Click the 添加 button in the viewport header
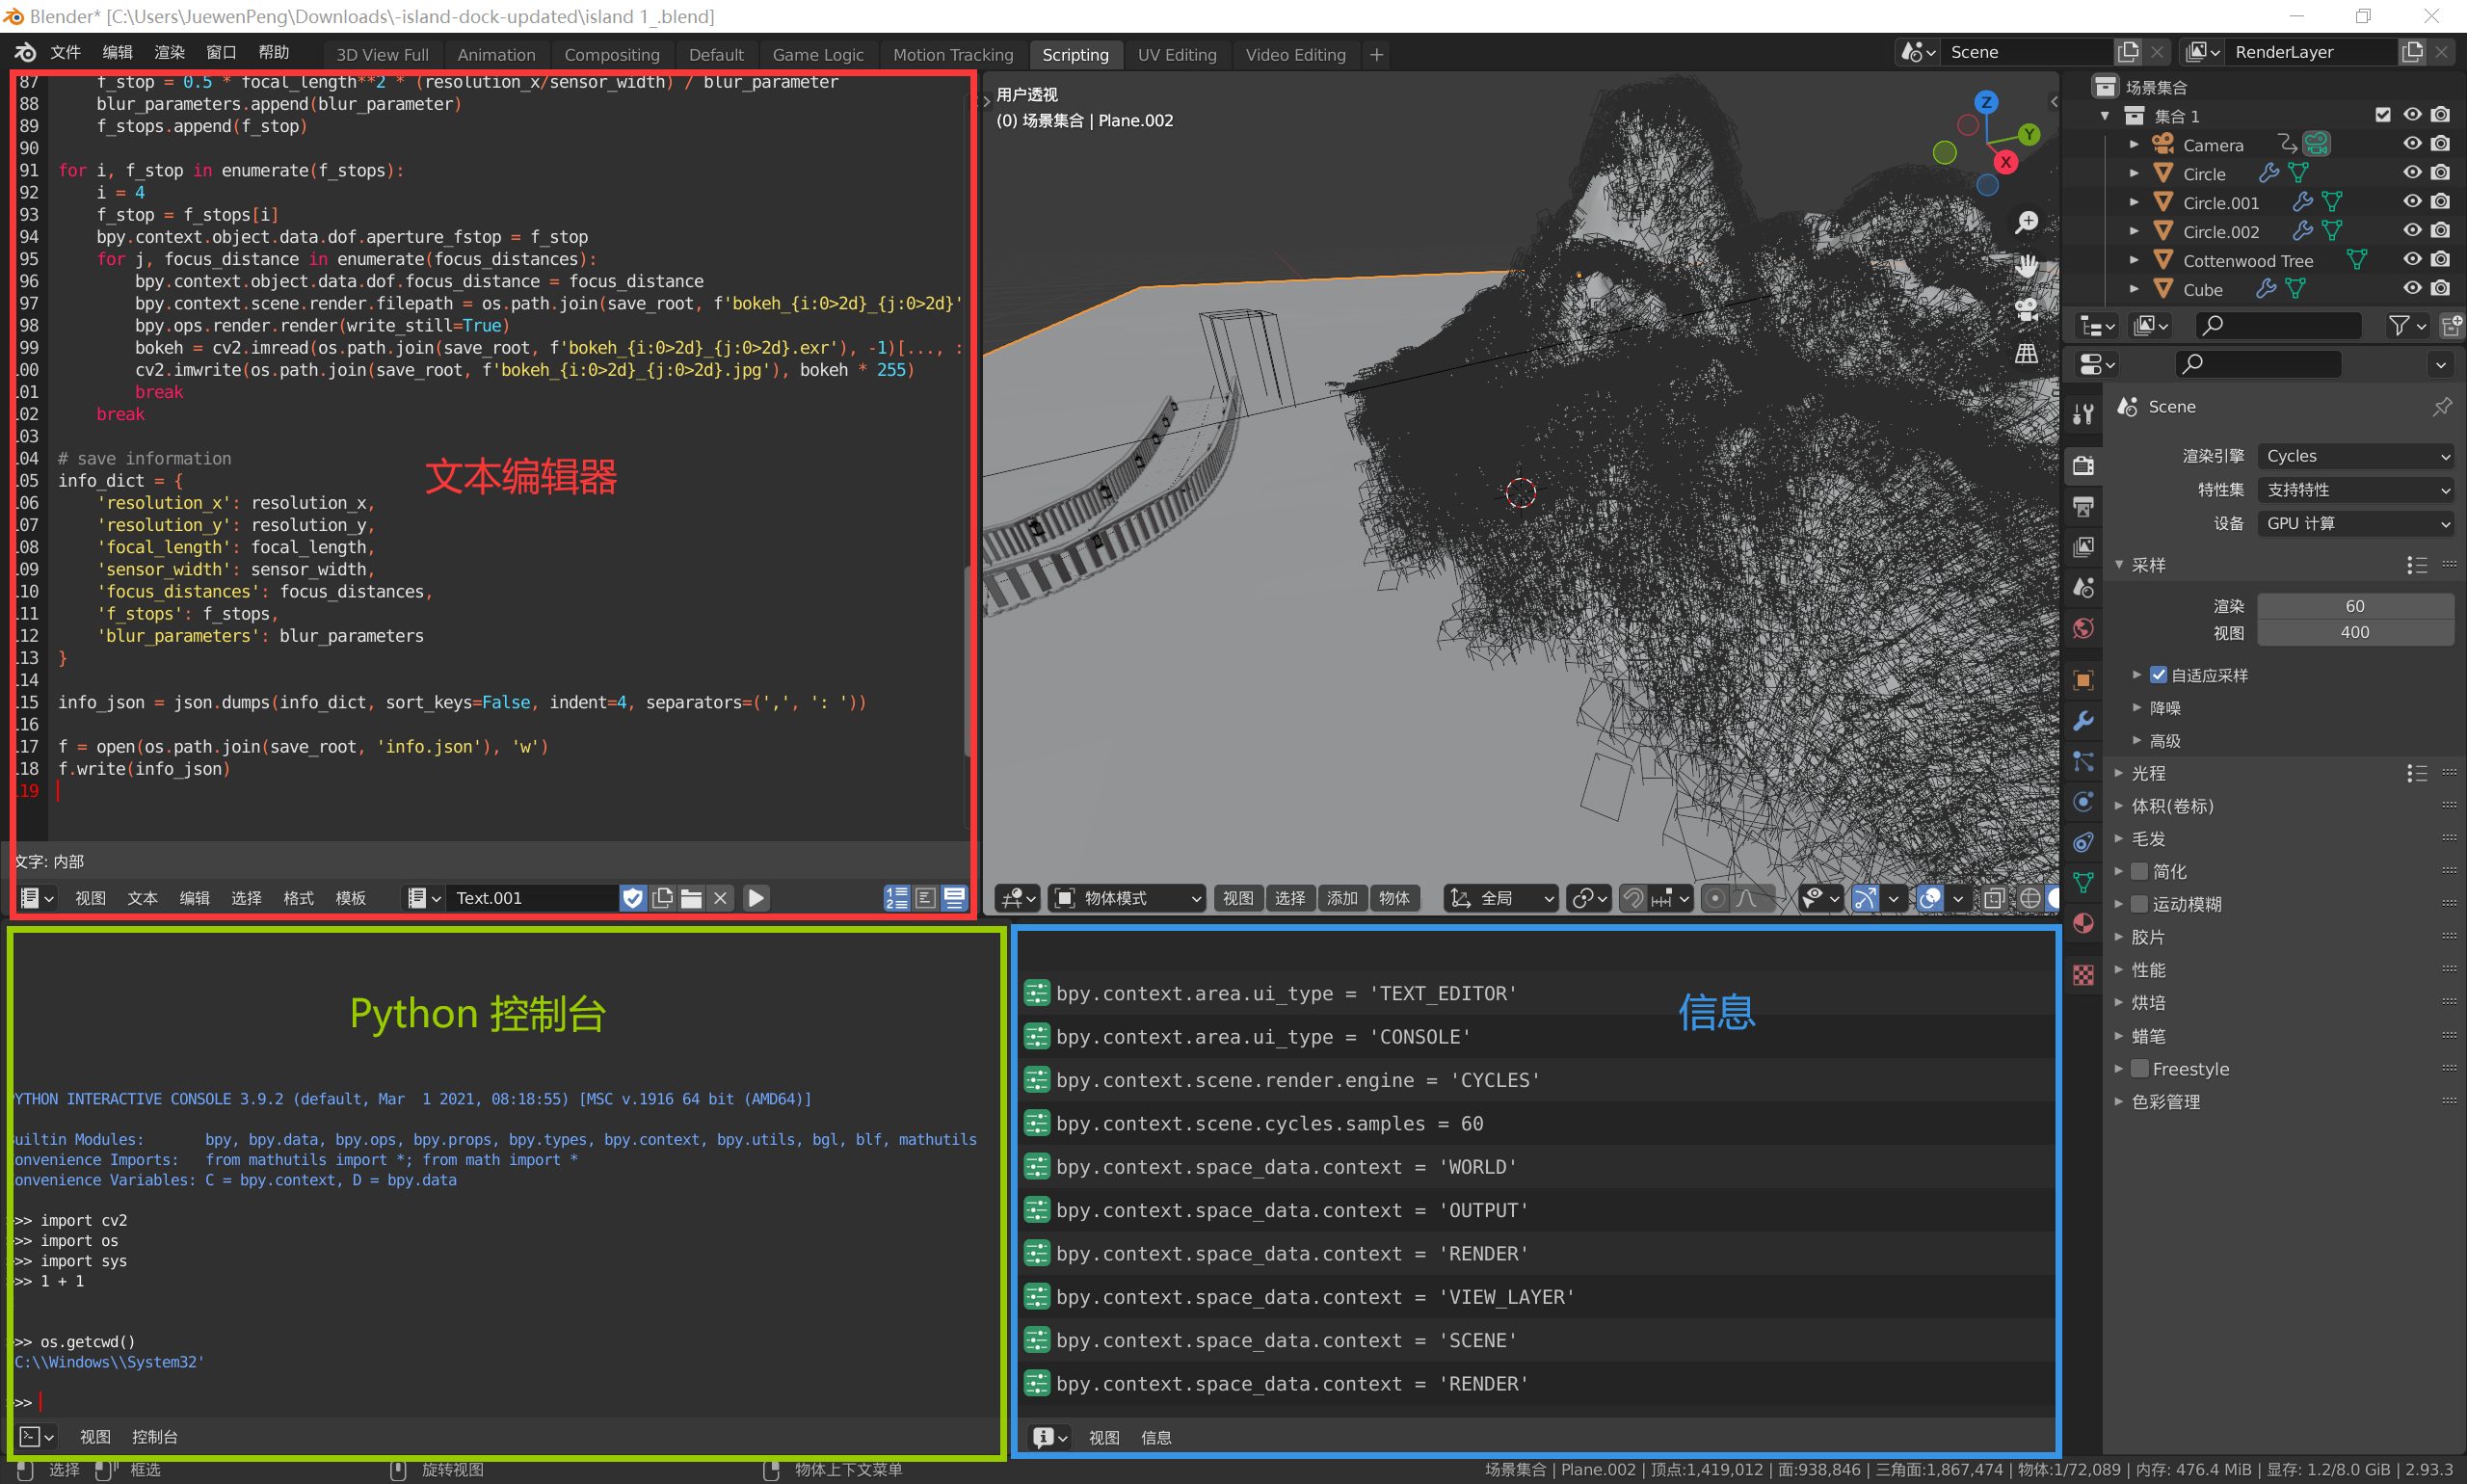2467x1484 pixels. click(x=1342, y=898)
